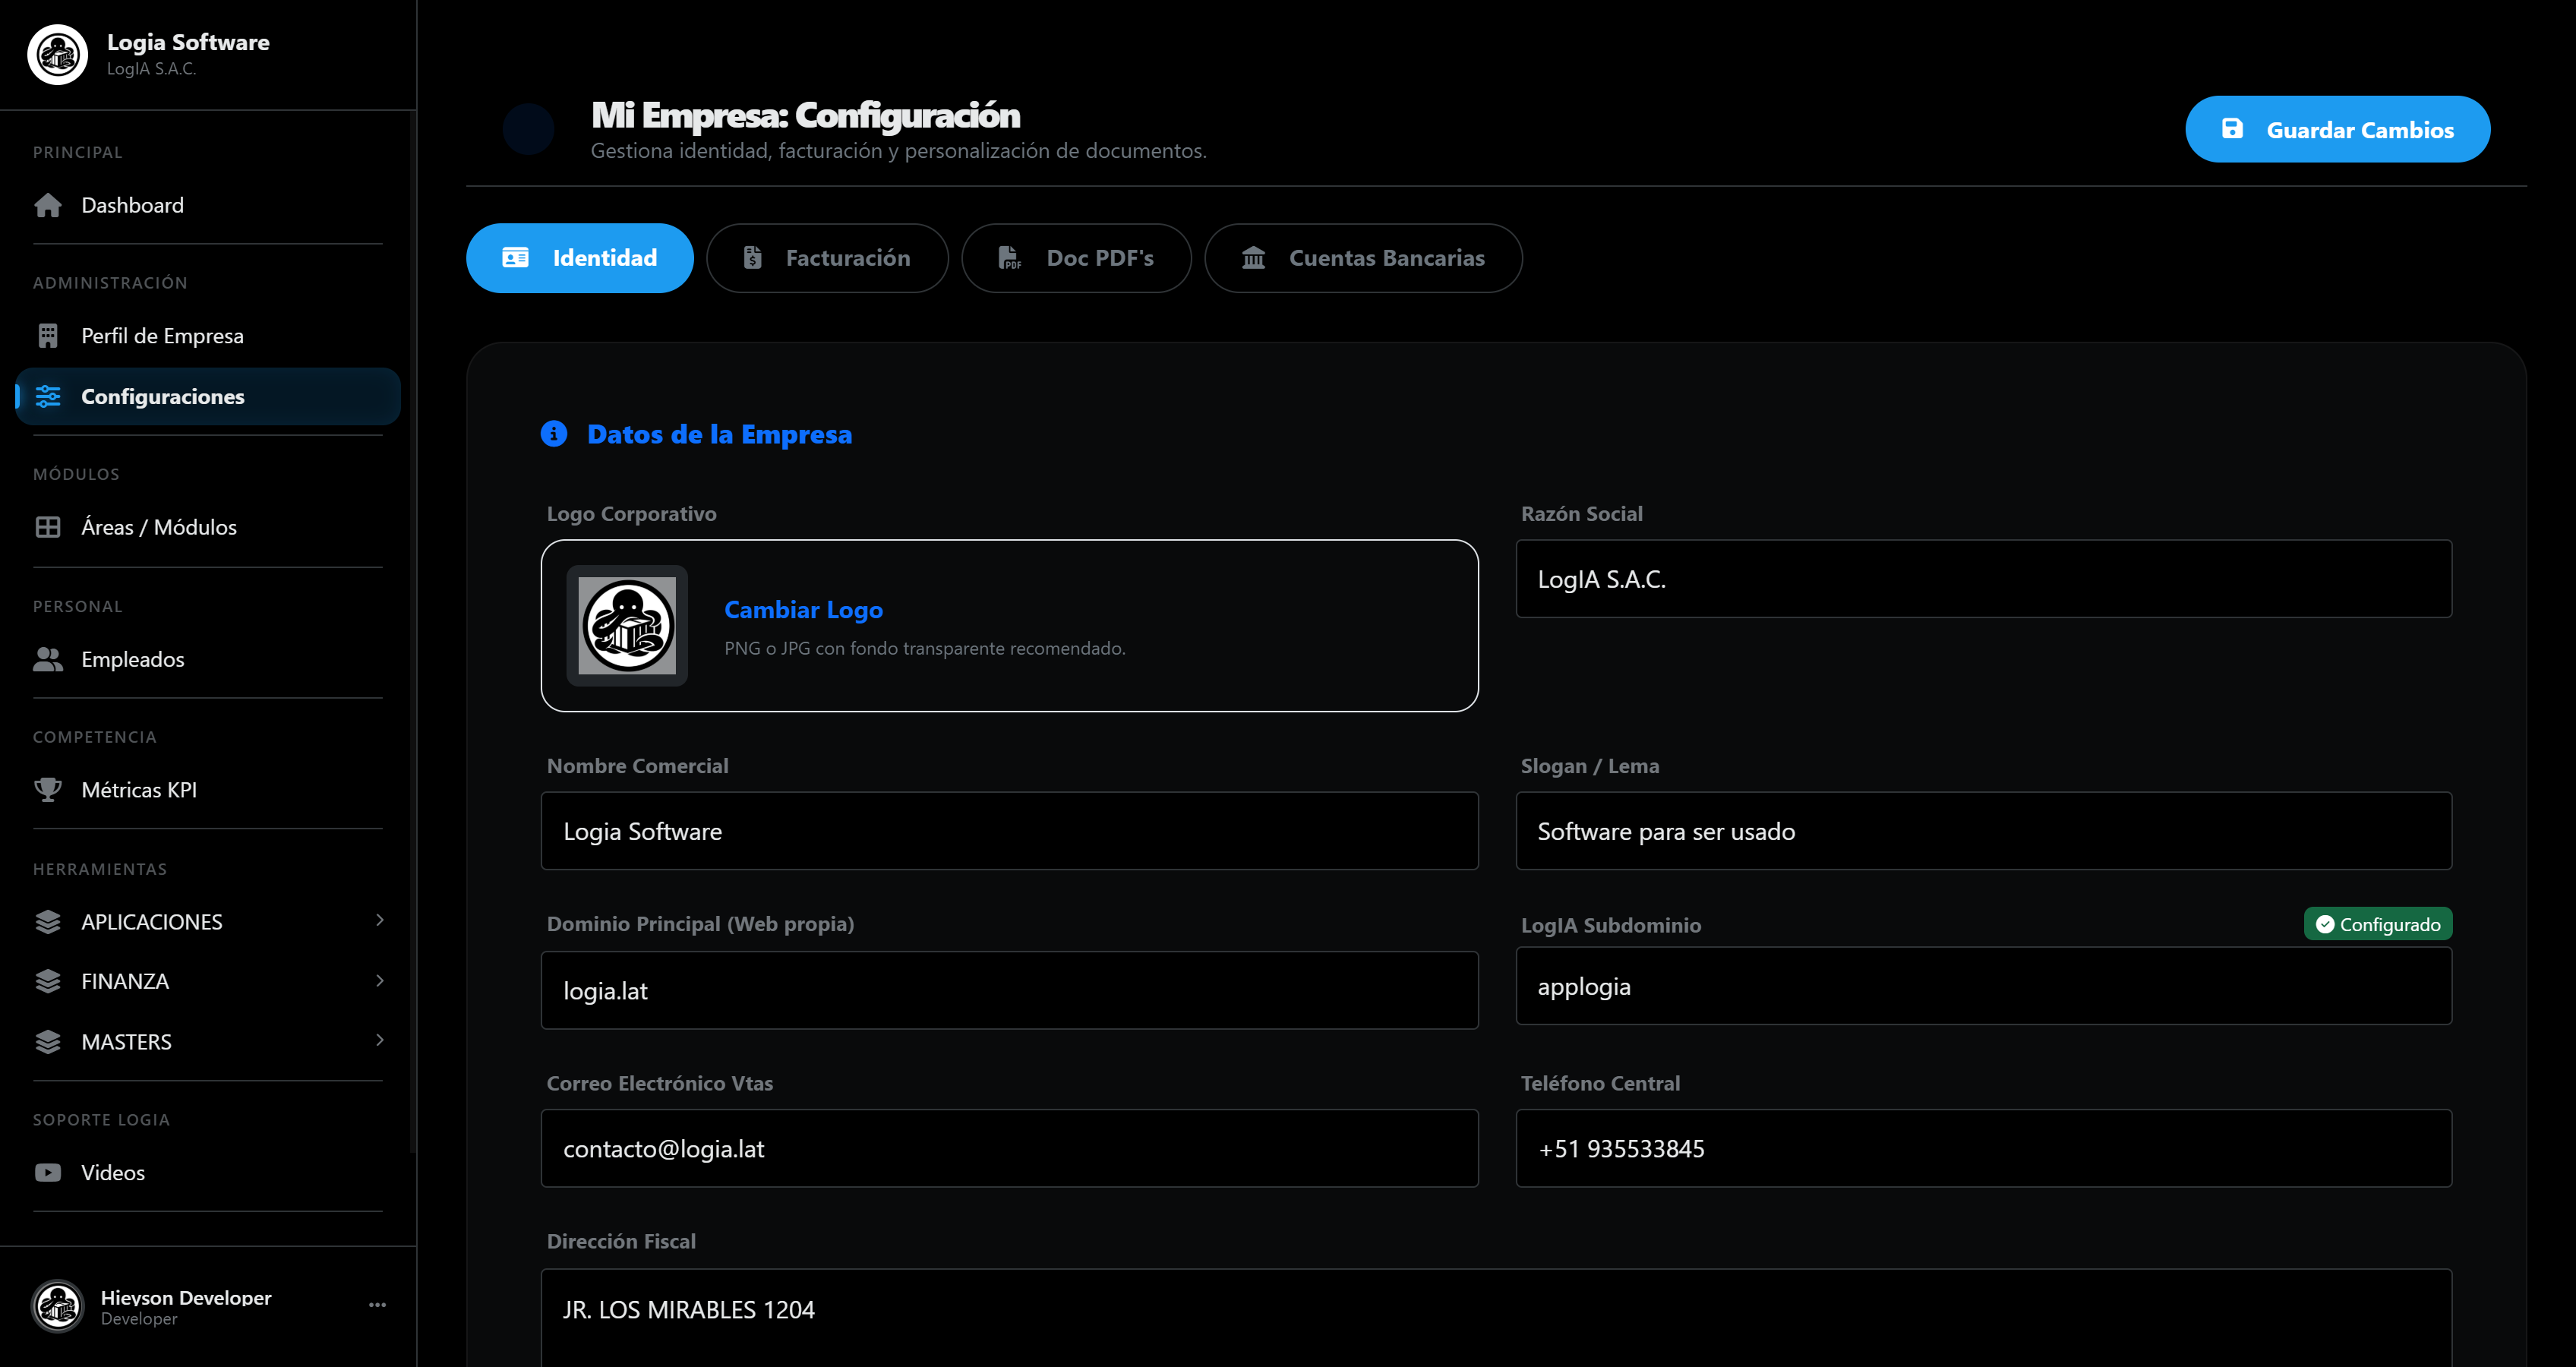Click the APLICACIONES layers icon
The height and width of the screenshot is (1367, 2576).
pos(48,921)
